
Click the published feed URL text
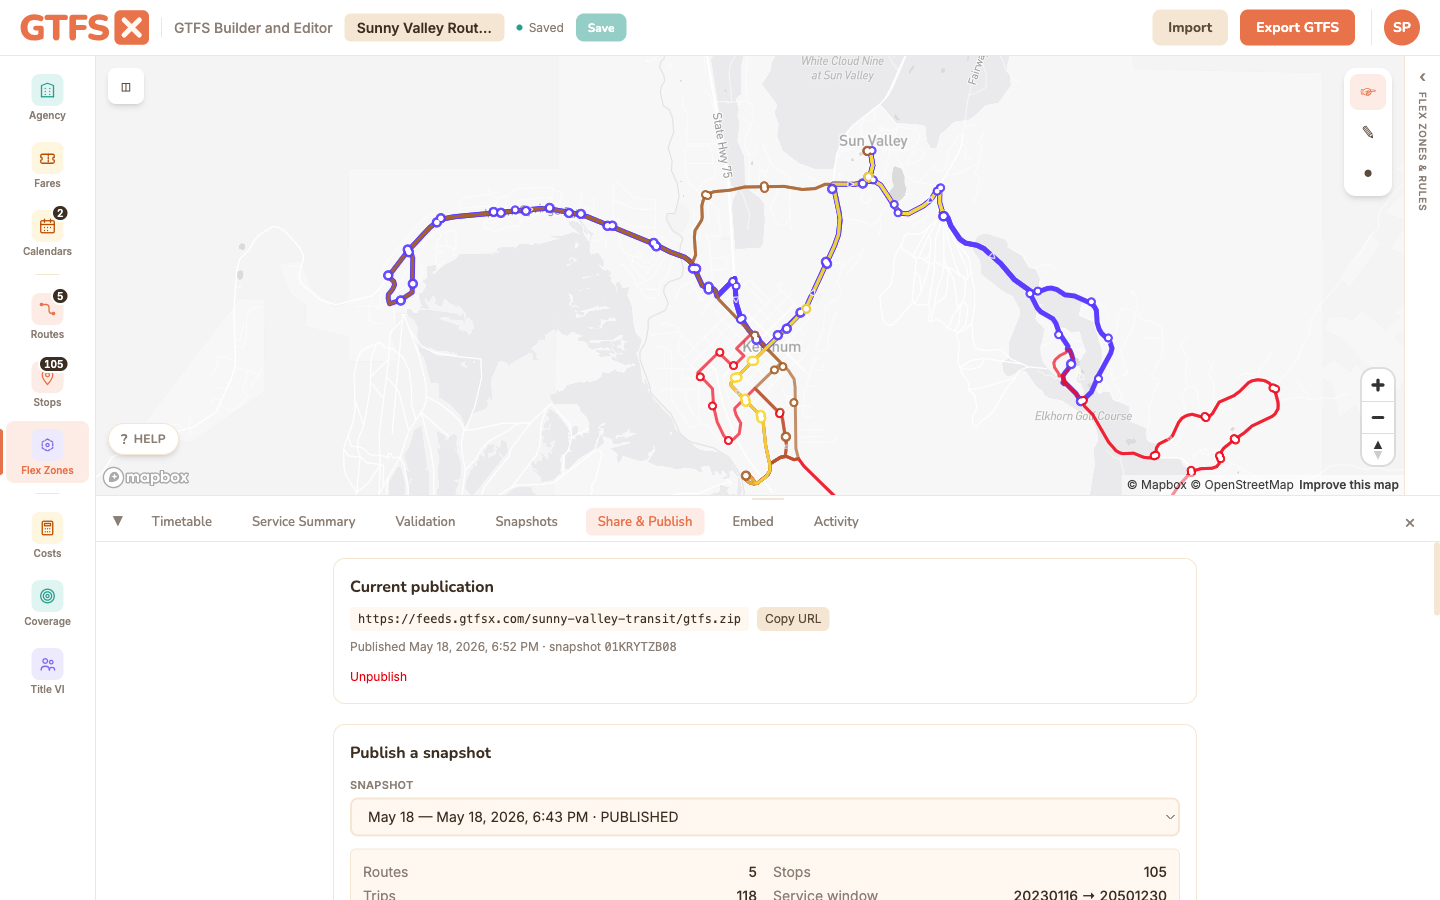549,619
